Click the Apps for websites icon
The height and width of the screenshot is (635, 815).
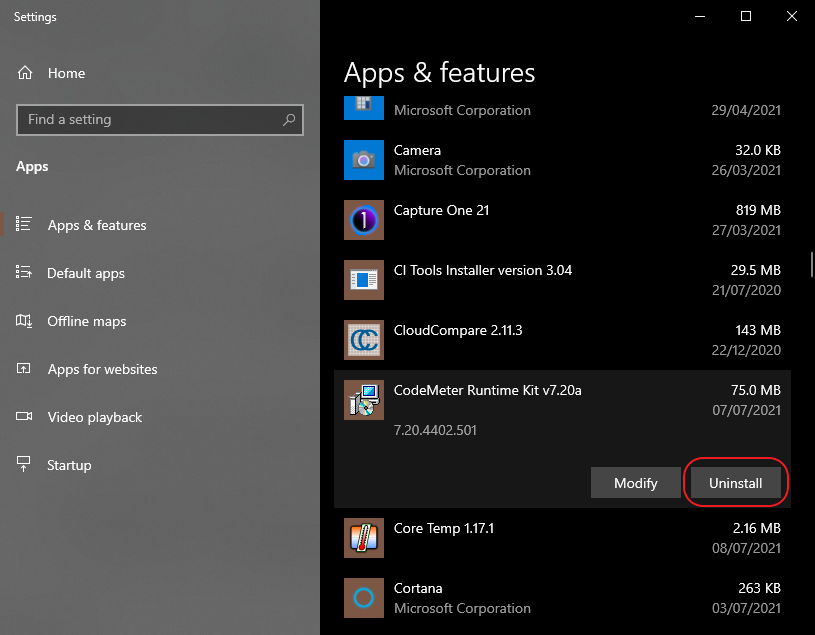click(23, 368)
